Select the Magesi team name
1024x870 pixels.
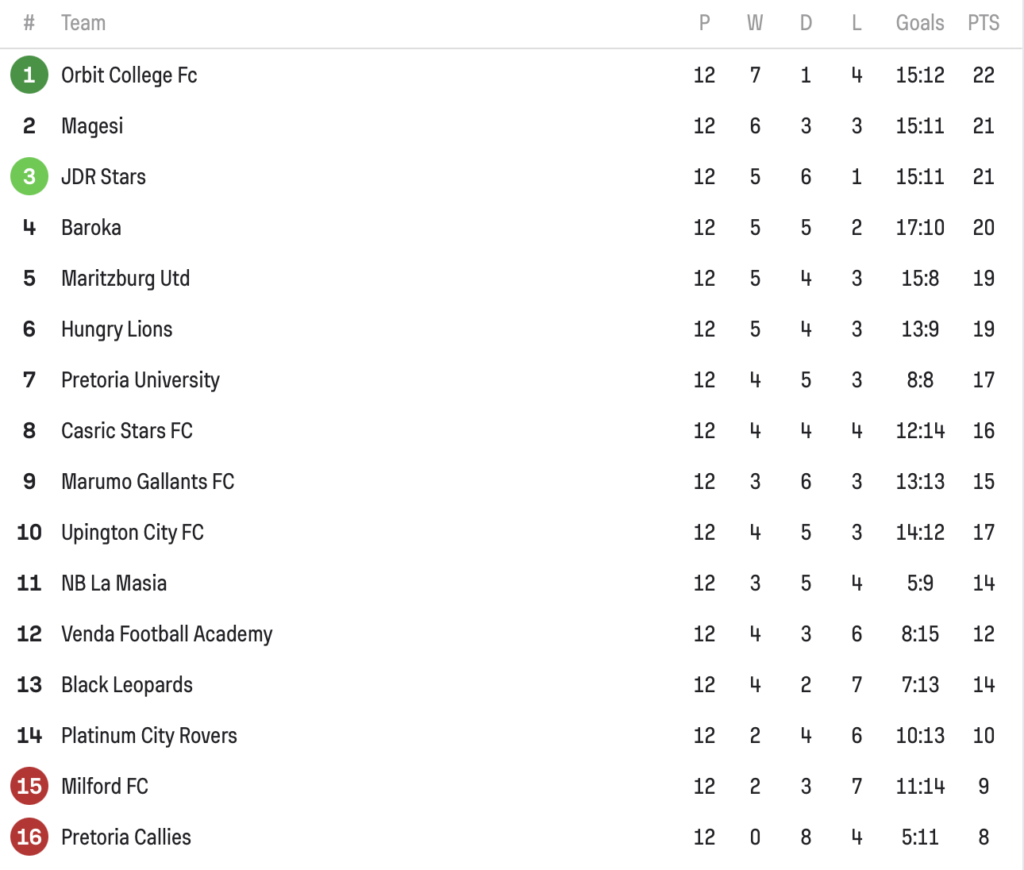point(92,126)
